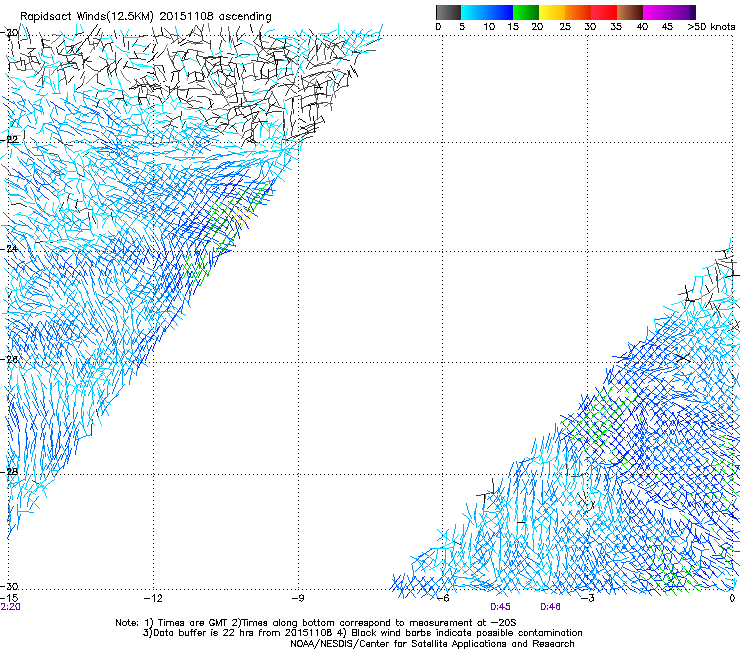Click the latitude label '-24'
Image resolution: width=740 pixels, height=650 pixels.
[10, 248]
